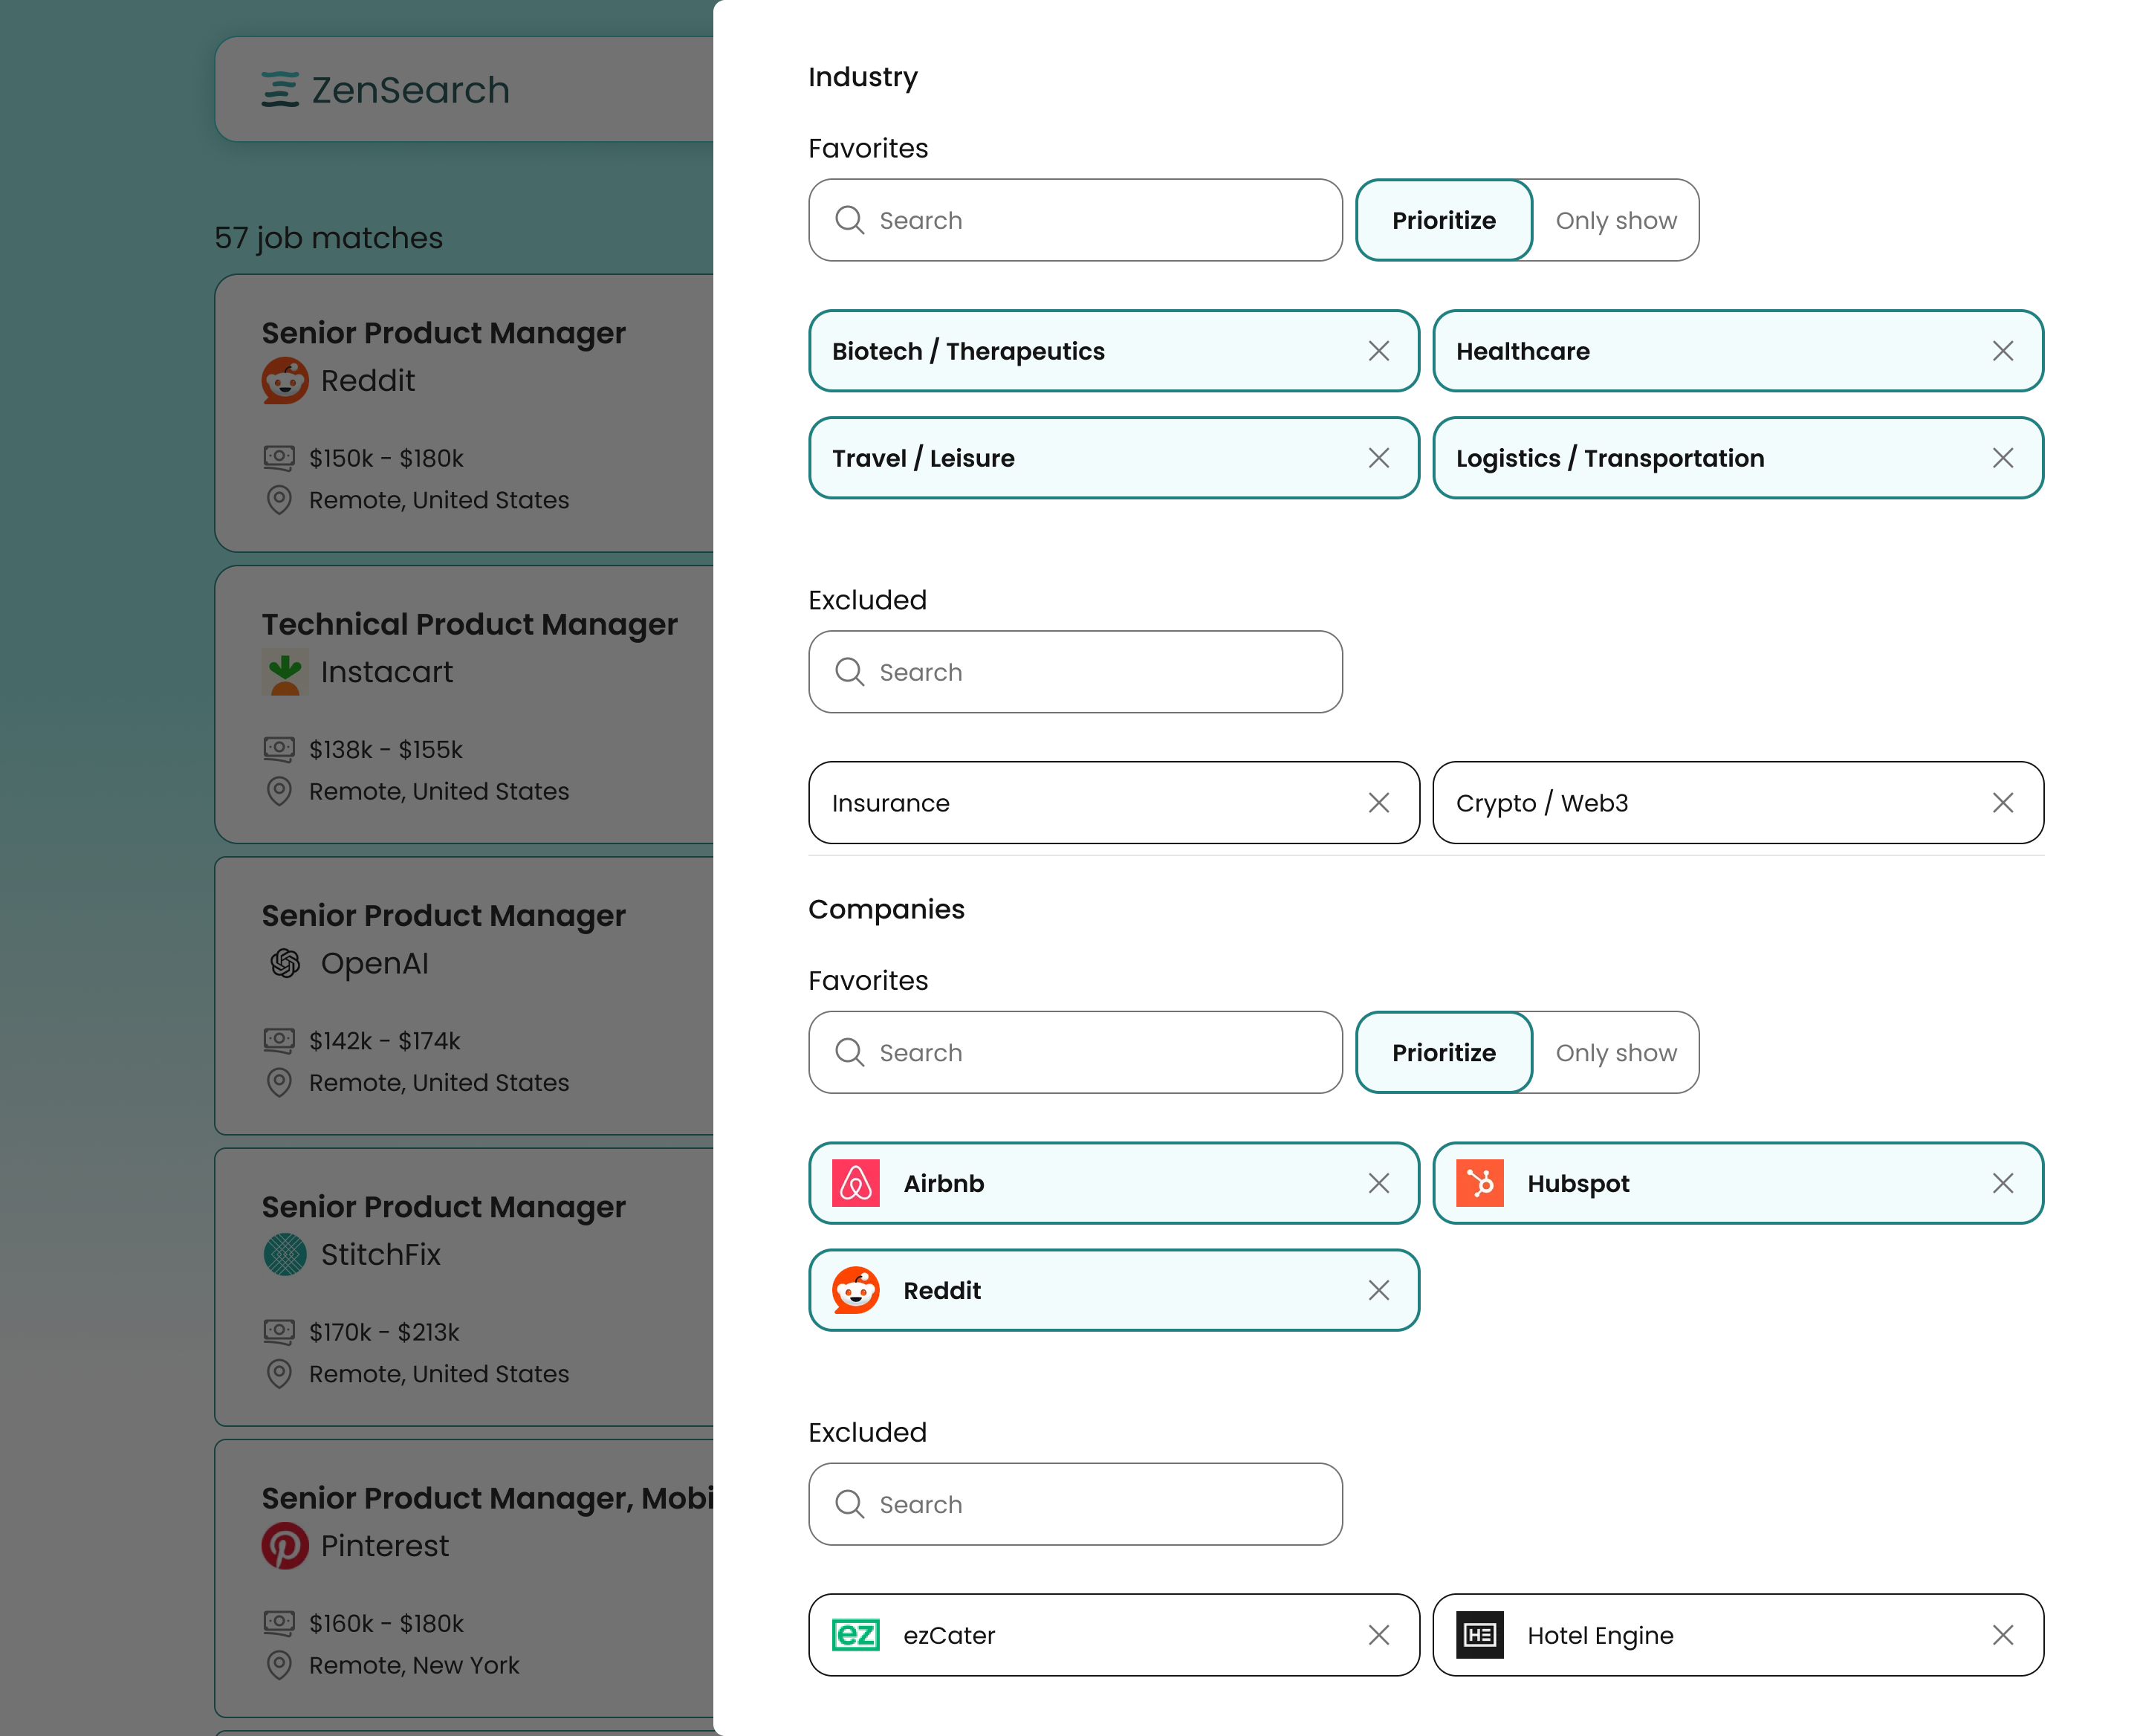Remove Travel / Leisure favorite industry
This screenshot has width=2140, height=1736.
[1378, 458]
